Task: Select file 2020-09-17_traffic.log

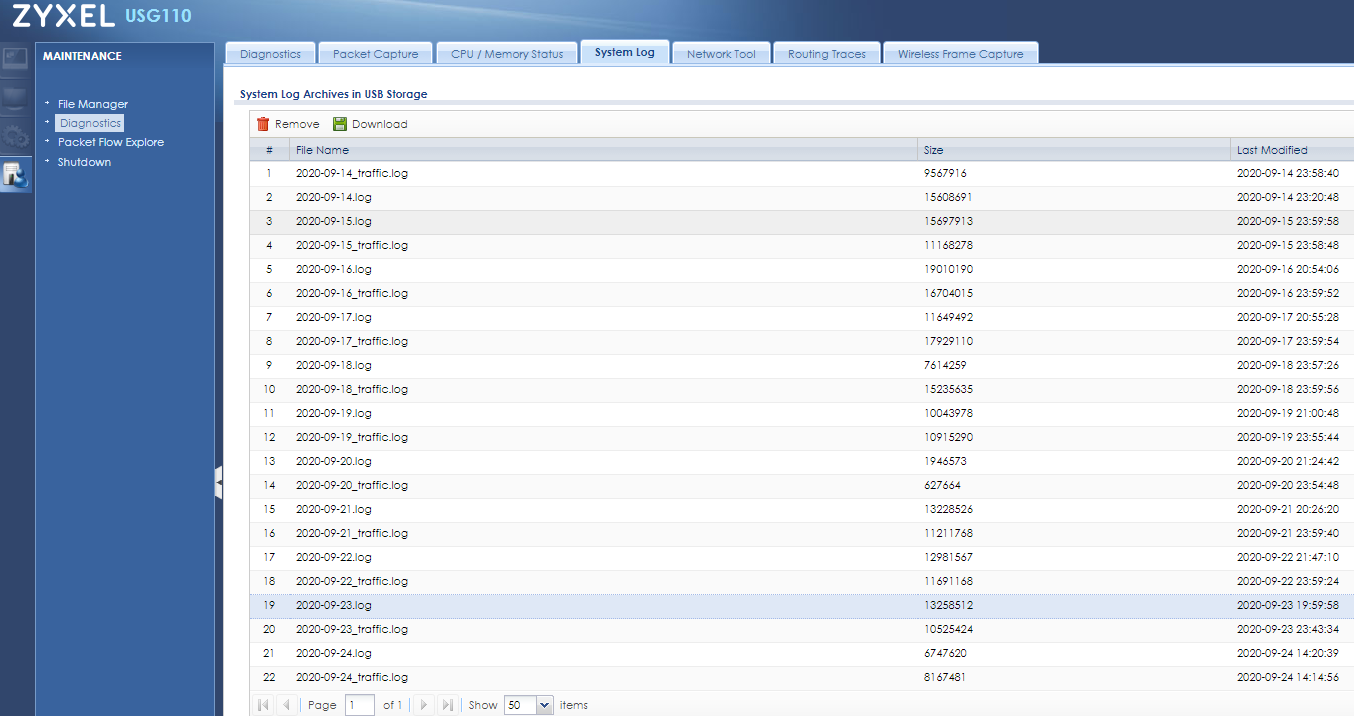Action: click(352, 341)
